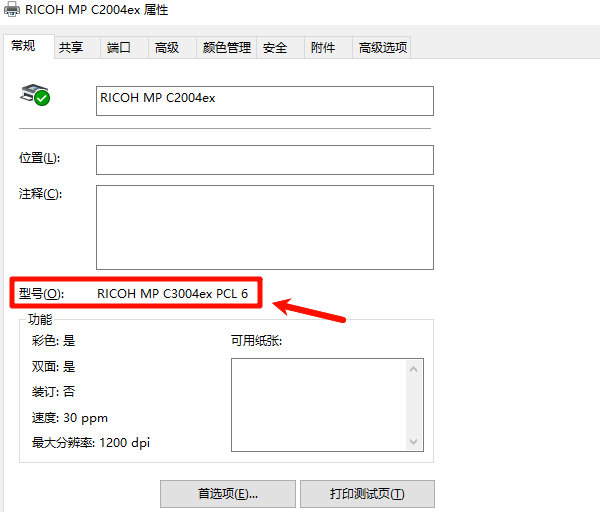Click the 彩色: 是 text
This screenshot has height=512, width=600.
[53, 341]
